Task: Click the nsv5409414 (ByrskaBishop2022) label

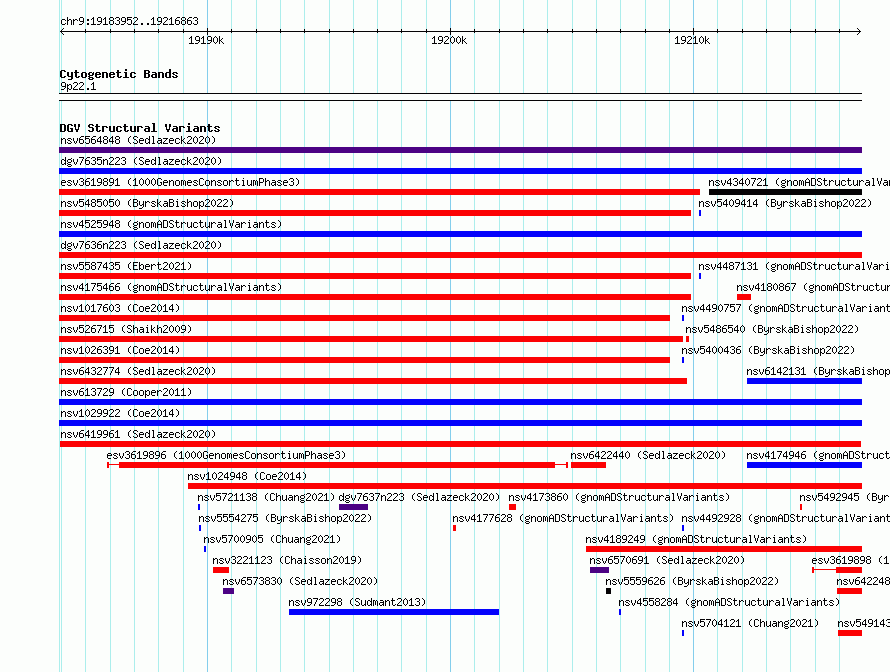Action: coord(784,203)
